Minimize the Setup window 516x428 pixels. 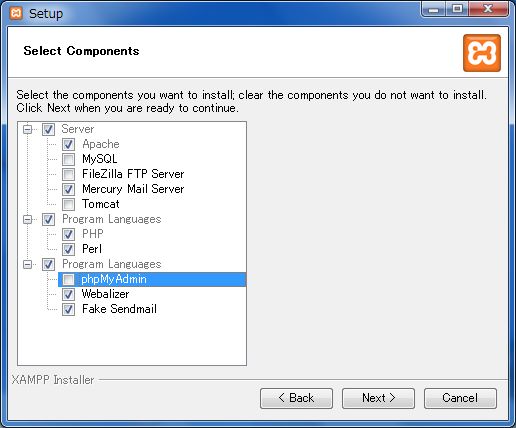coord(434,9)
